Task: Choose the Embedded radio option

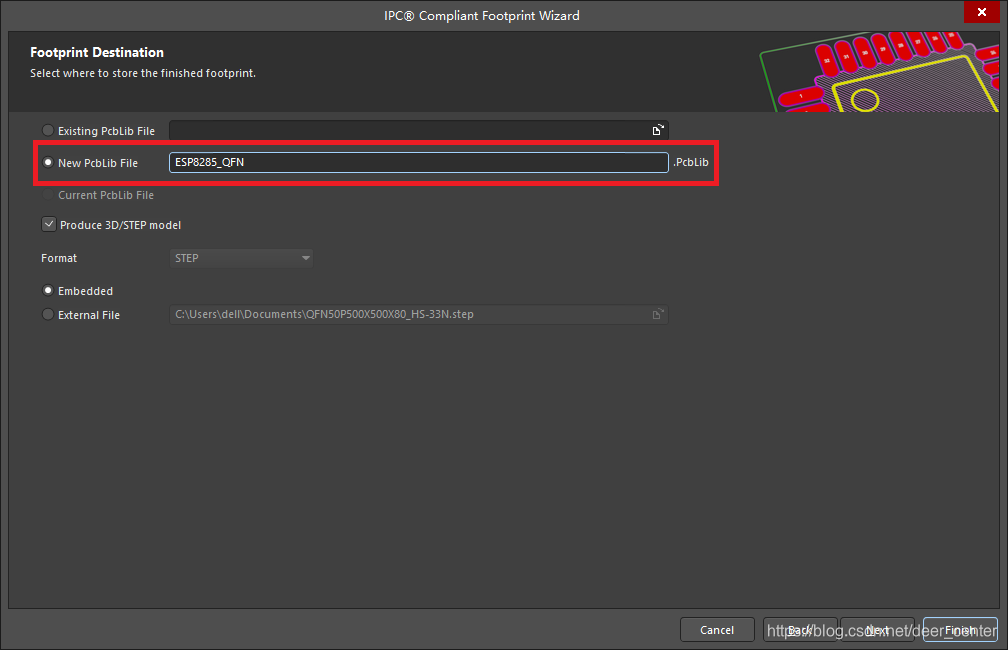Action: pos(48,291)
